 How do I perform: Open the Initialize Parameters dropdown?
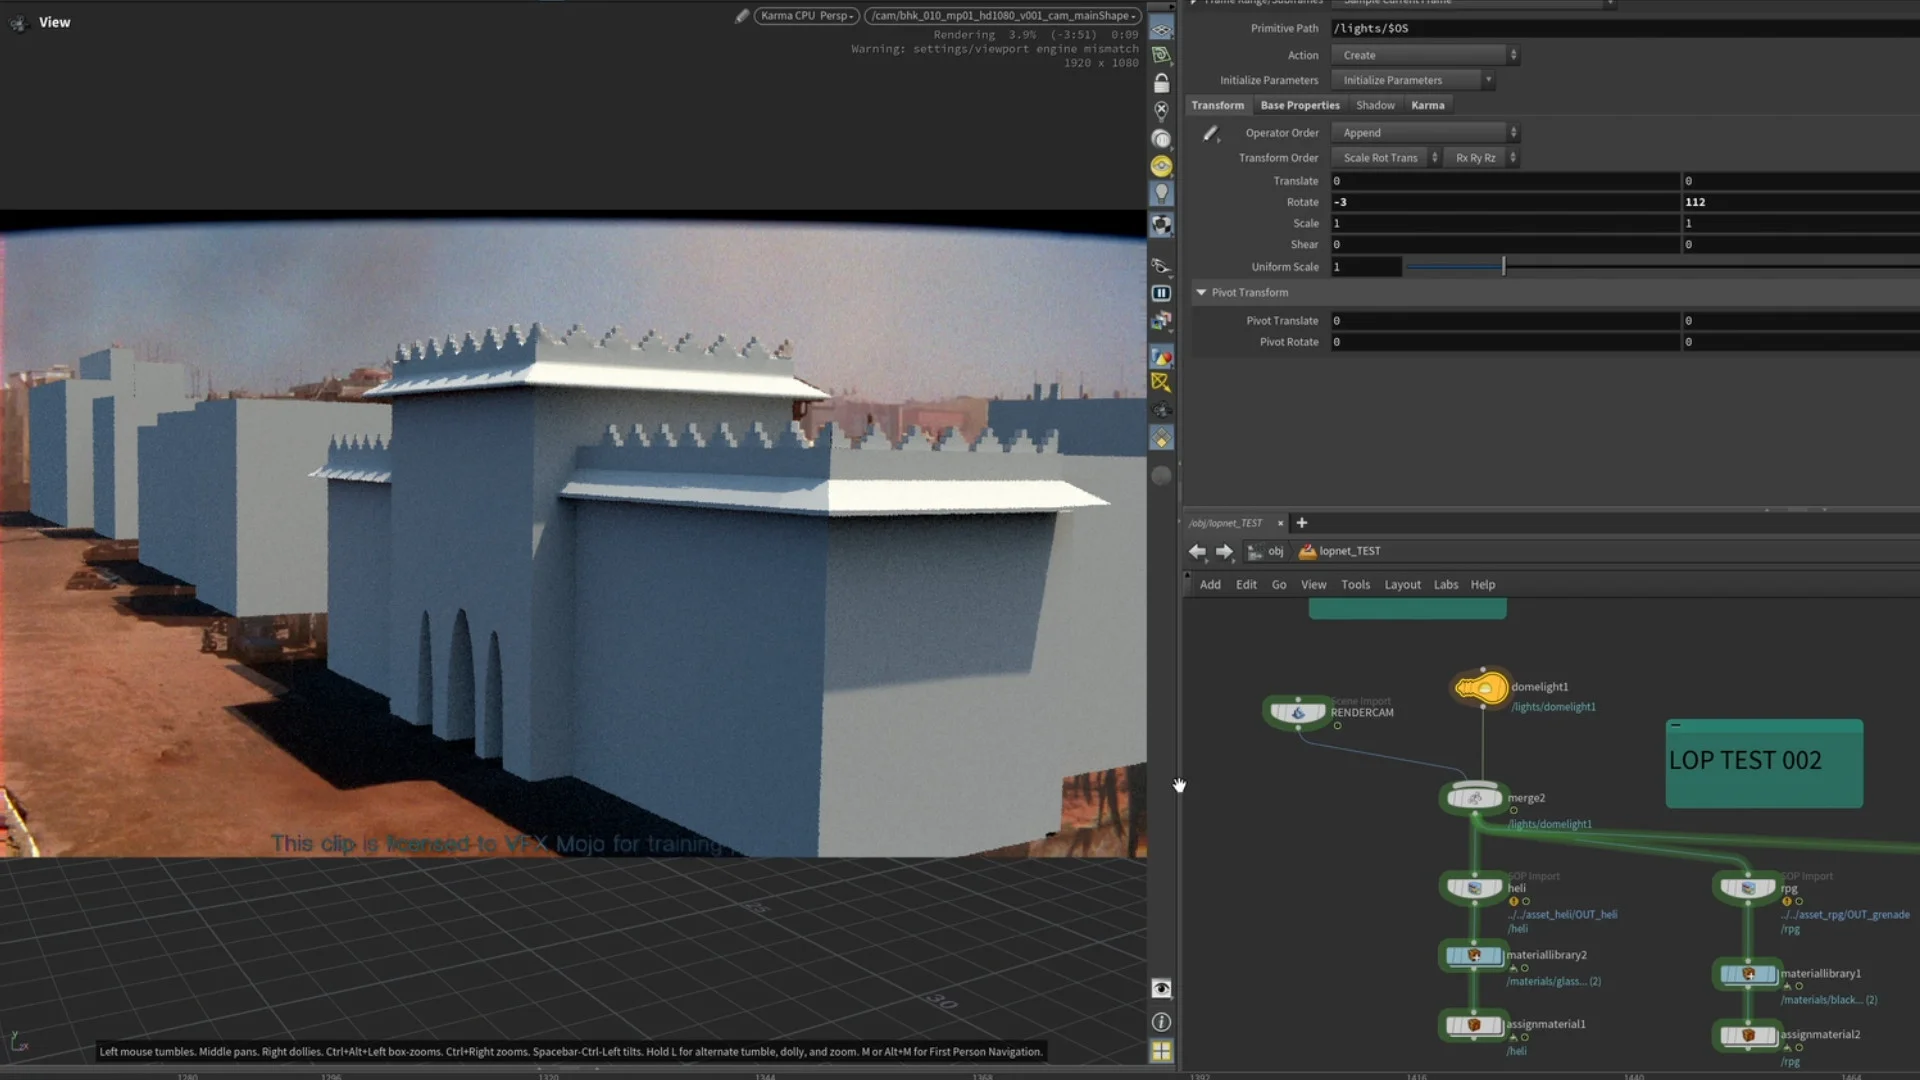point(1413,80)
